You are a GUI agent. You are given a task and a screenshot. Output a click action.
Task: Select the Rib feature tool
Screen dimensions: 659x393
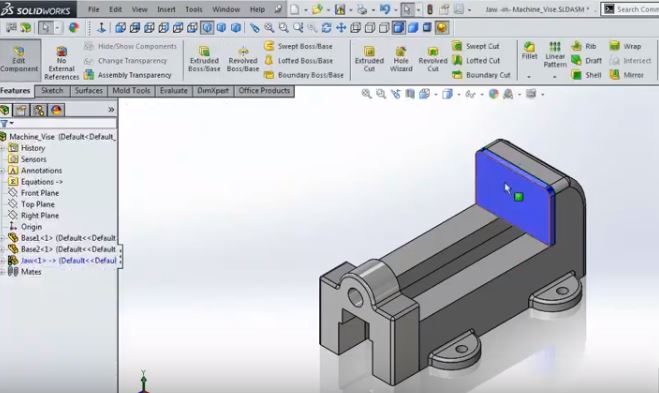click(x=583, y=46)
